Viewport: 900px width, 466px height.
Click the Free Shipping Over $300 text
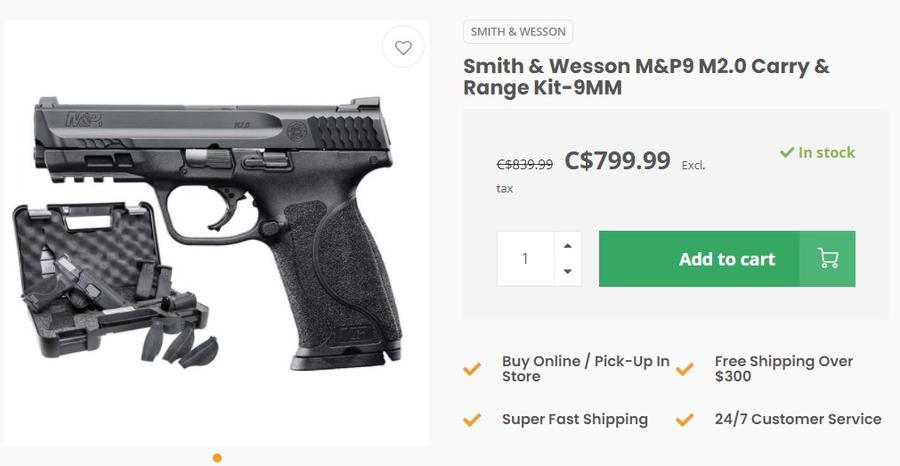(x=784, y=369)
